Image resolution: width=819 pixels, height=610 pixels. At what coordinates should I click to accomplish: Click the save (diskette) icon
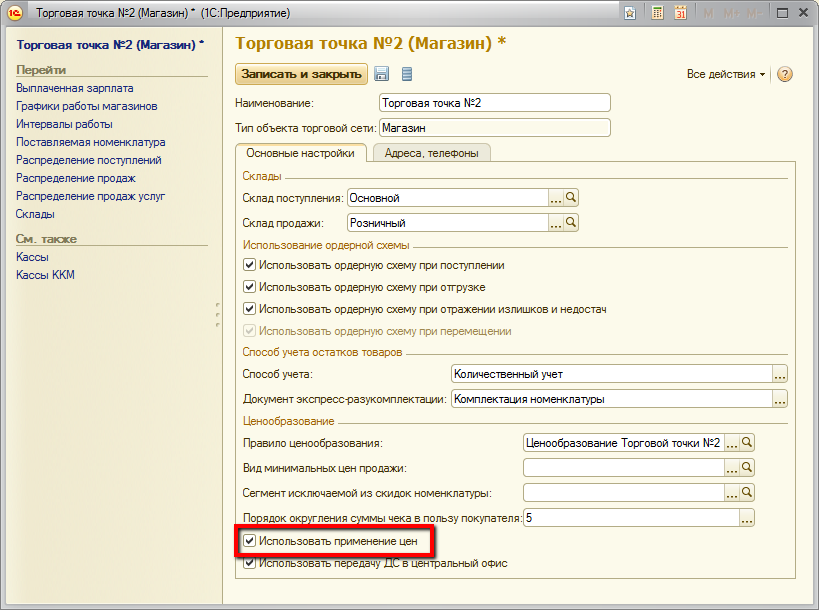click(x=381, y=74)
